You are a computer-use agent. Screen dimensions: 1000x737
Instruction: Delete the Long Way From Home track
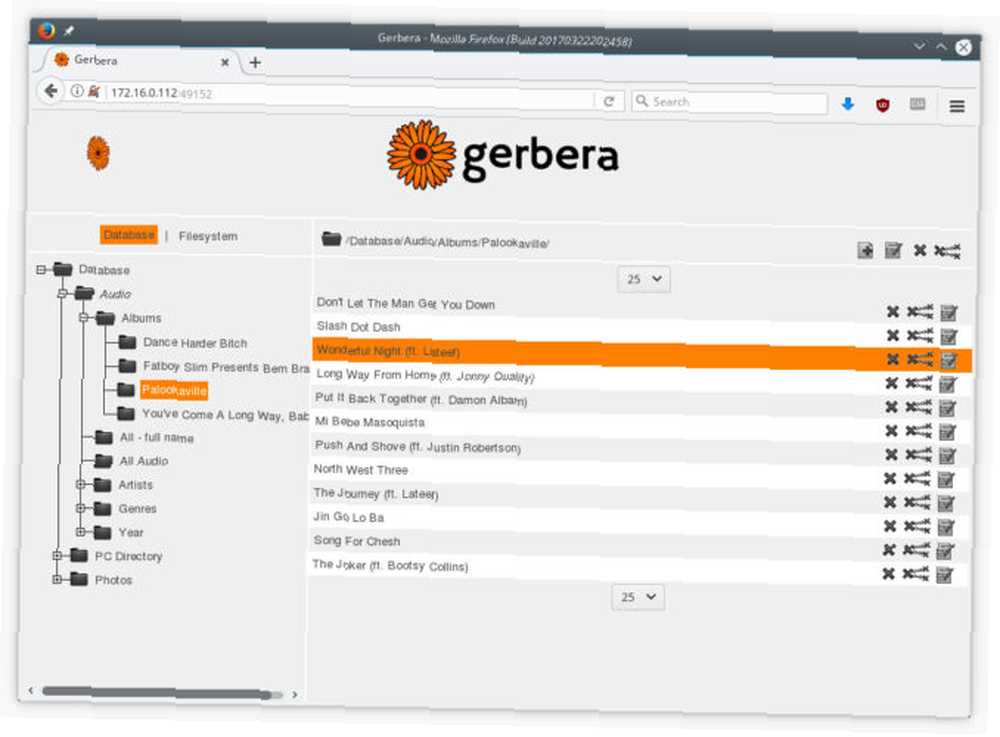coord(892,383)
